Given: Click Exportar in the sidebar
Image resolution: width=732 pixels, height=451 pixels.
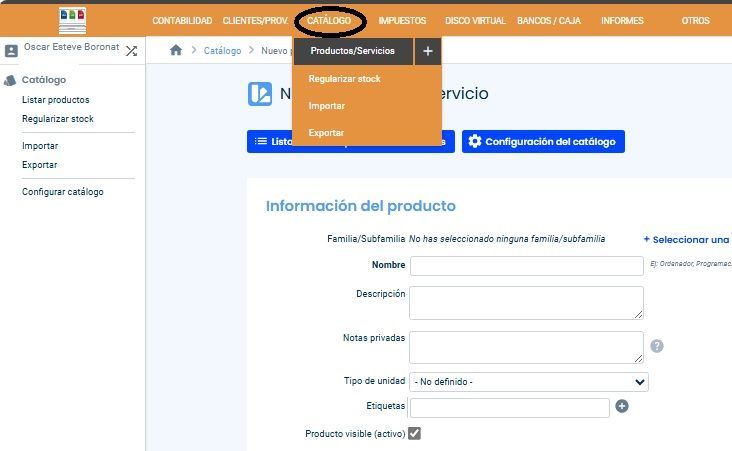Looking at the screenshot, I should 40,165.
